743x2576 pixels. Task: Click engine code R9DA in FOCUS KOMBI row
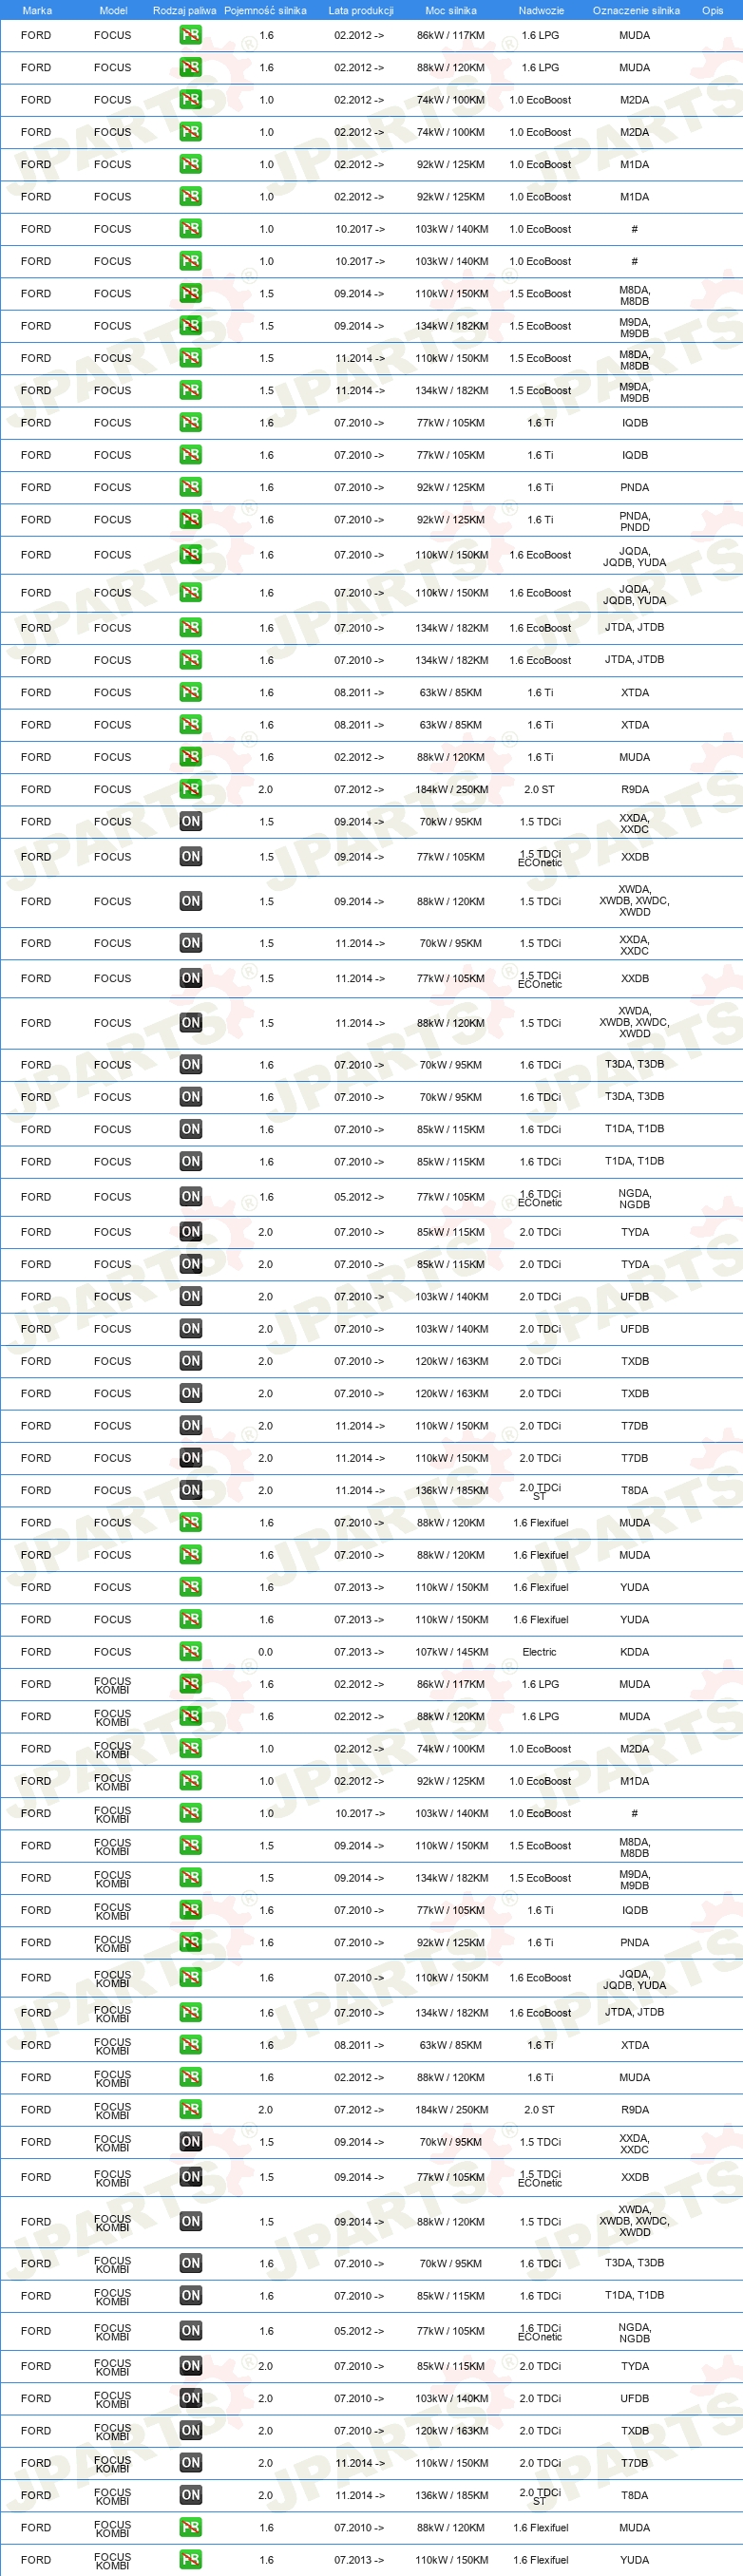634,2110
